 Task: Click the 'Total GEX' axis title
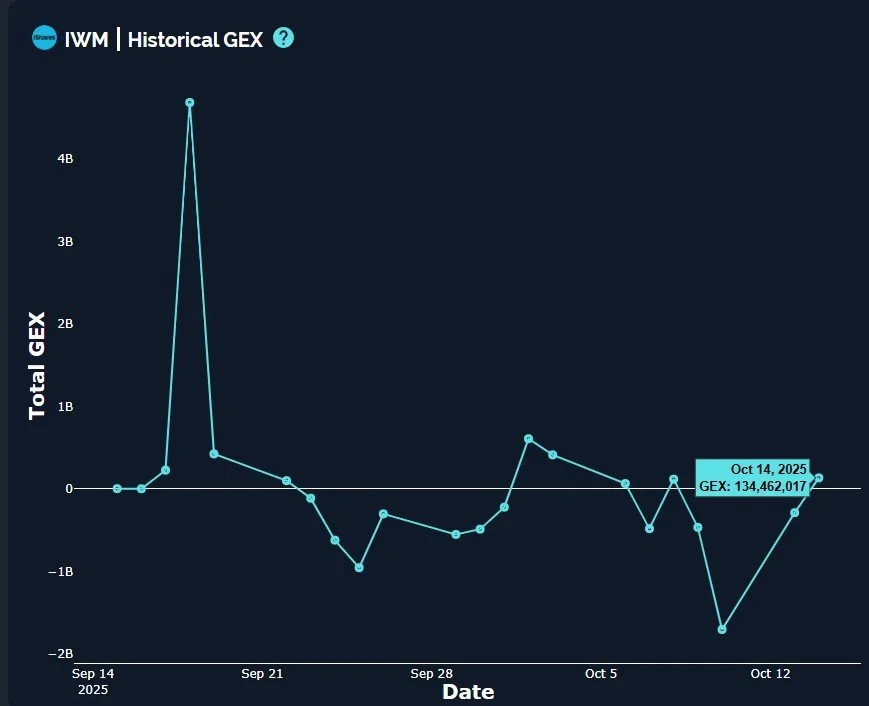(37, 366)
